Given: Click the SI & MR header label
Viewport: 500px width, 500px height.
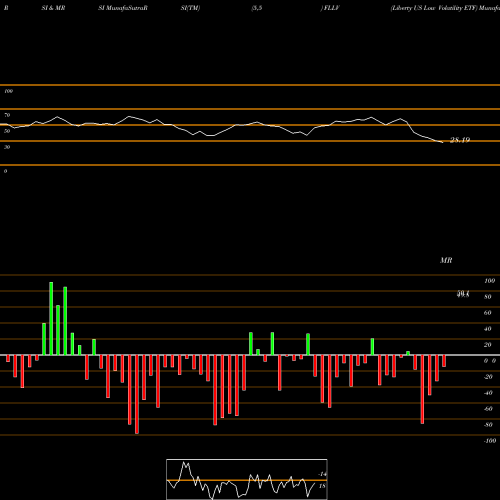Looking at the screenshot, I should click(53, 8).
